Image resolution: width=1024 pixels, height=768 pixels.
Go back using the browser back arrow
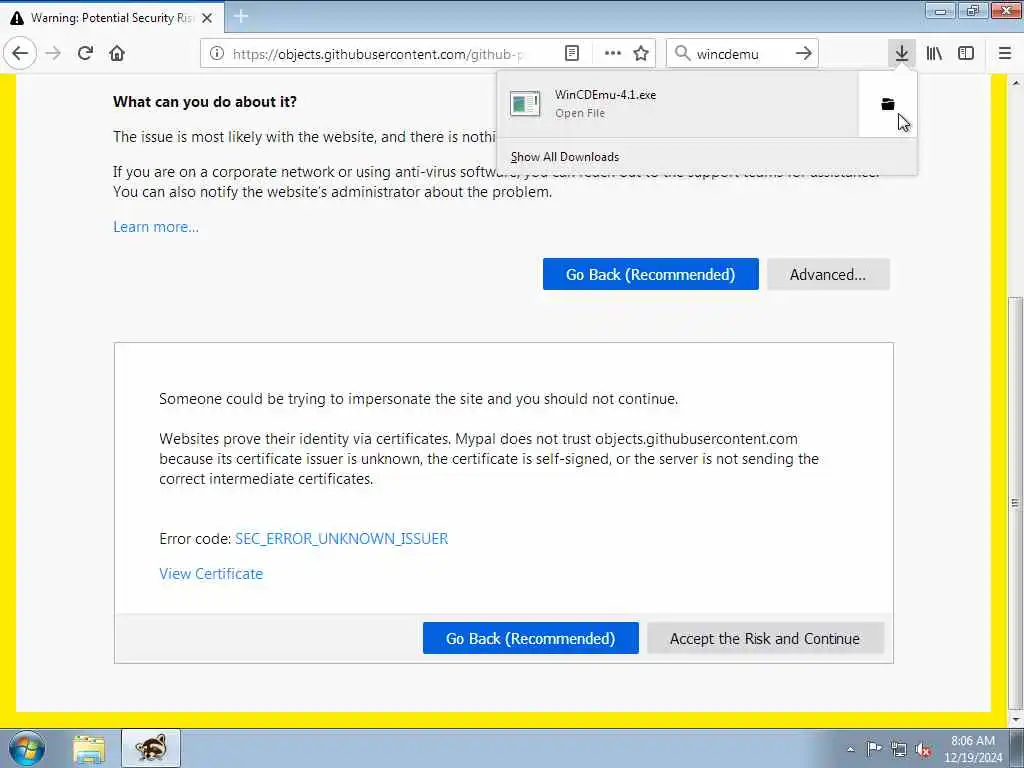20,54
